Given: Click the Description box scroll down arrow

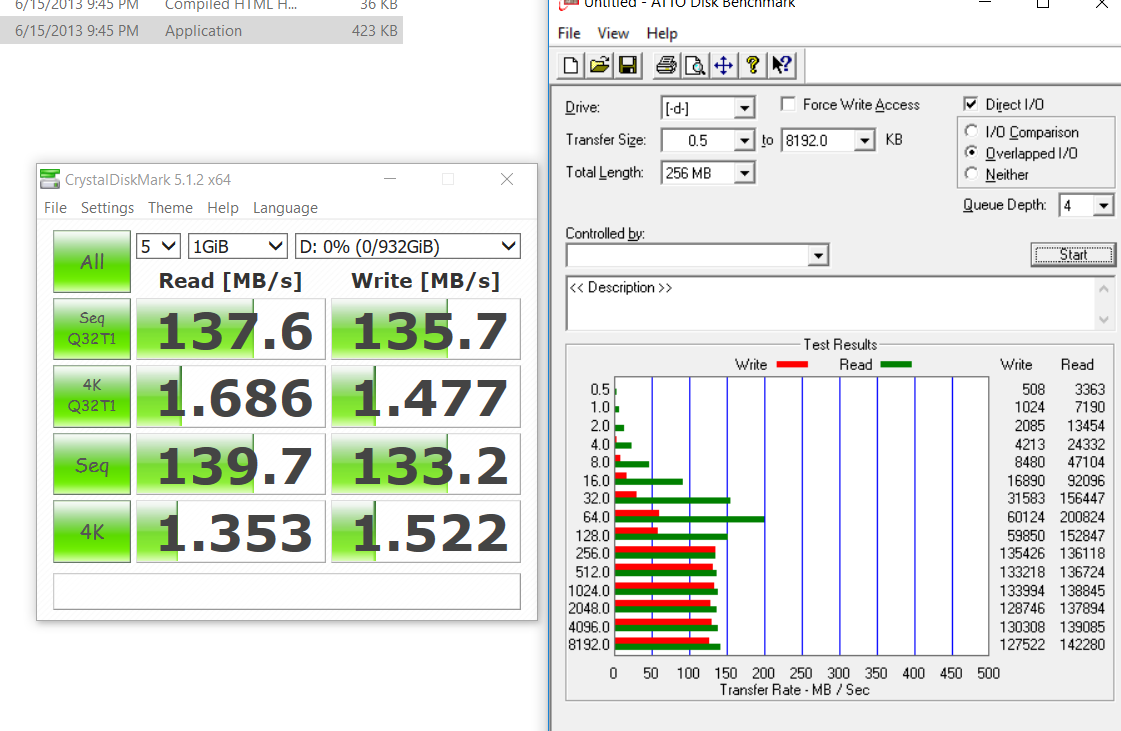Looking at the screenshot, I should tap(1104, 319).
